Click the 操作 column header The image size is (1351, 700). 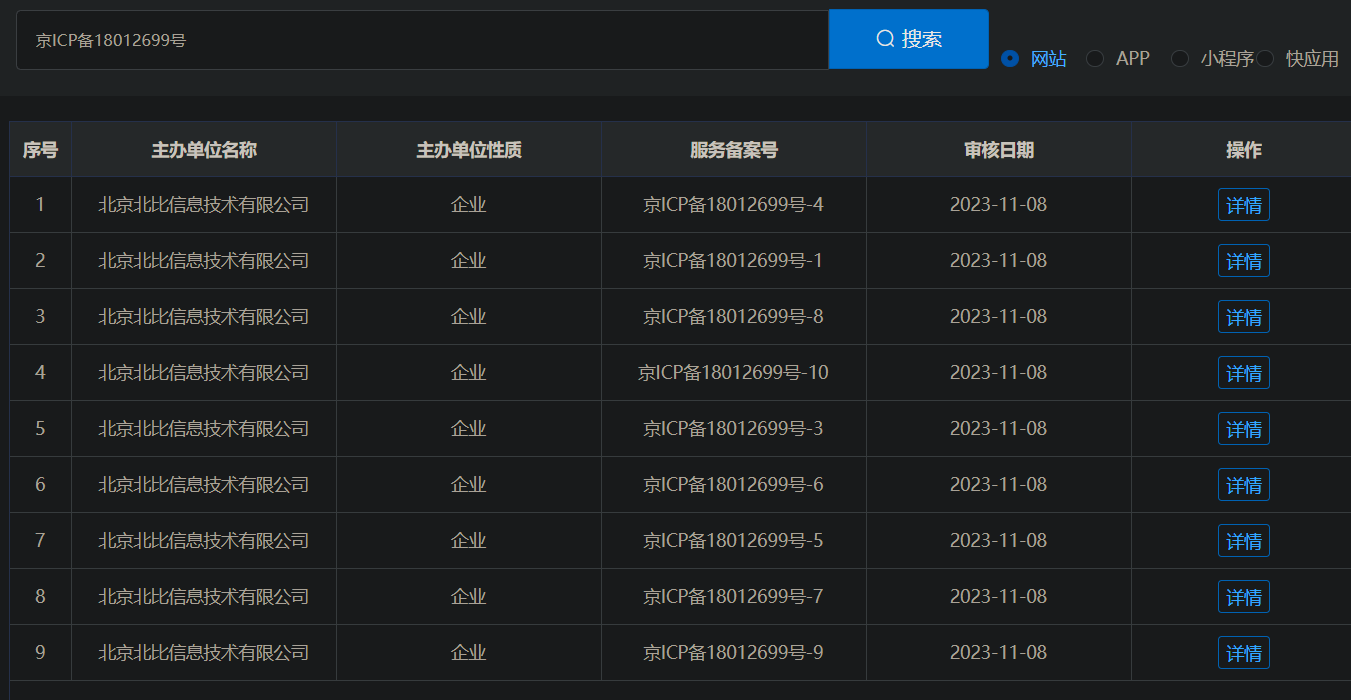coord(1243,150)
